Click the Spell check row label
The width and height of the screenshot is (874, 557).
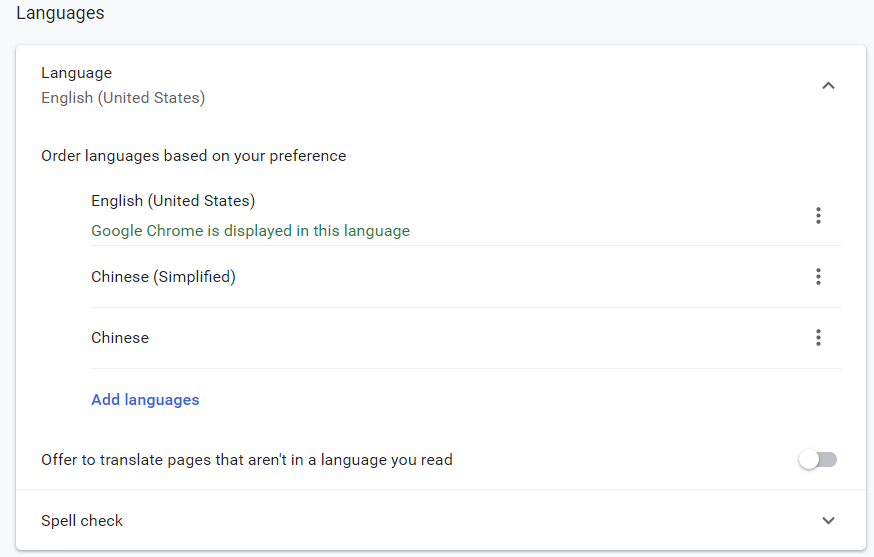point(82,520)
